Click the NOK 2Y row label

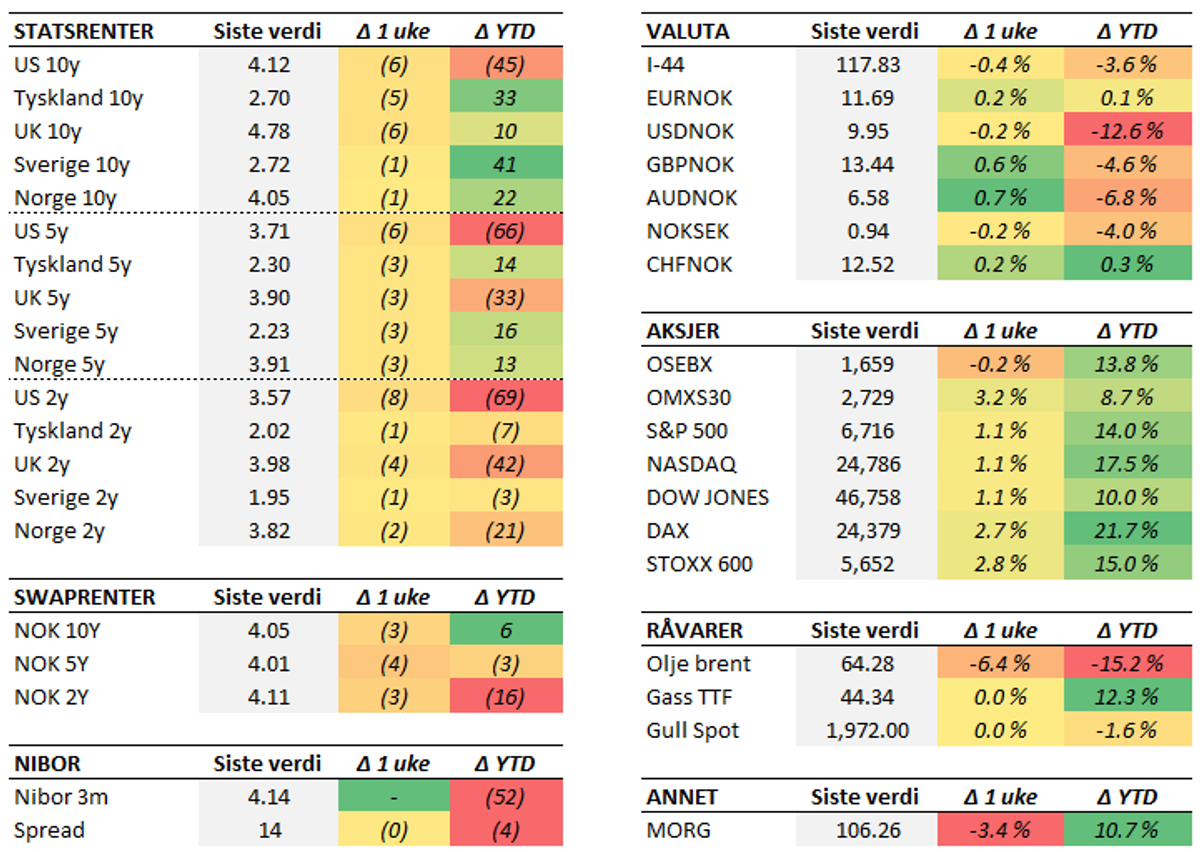[x=49, y=697]
